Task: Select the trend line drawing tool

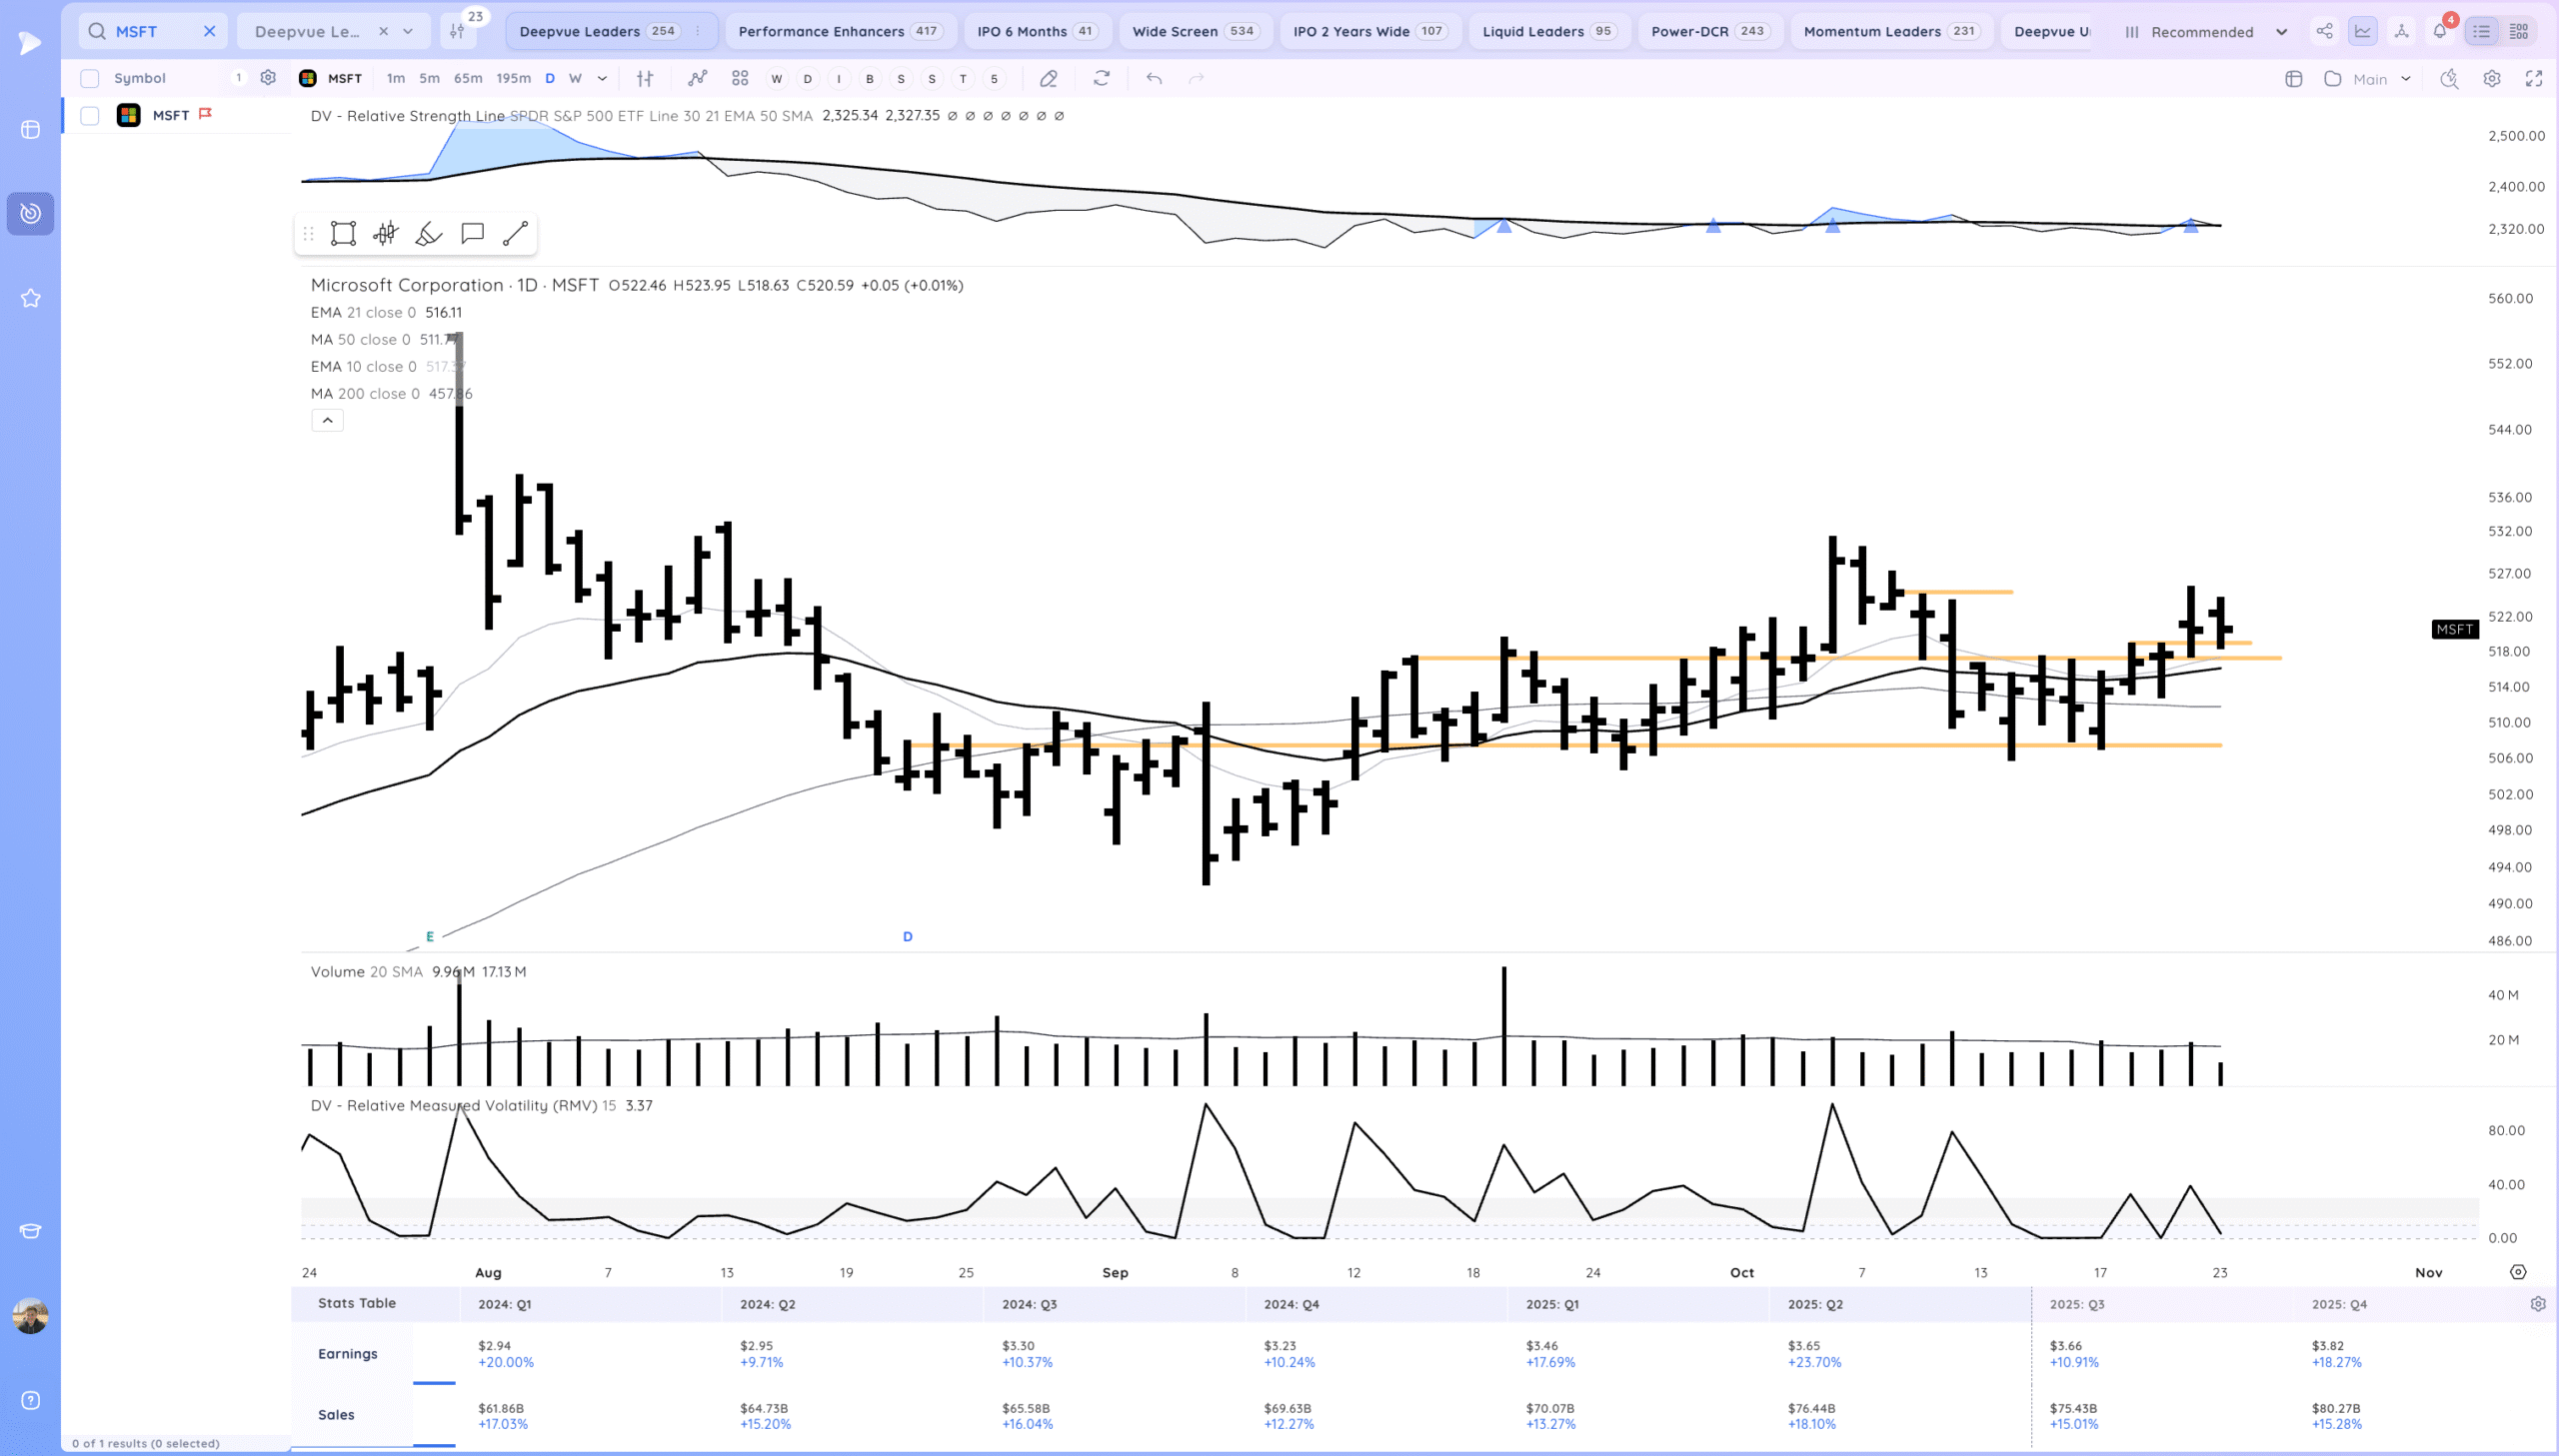Action: pos(515,234)
